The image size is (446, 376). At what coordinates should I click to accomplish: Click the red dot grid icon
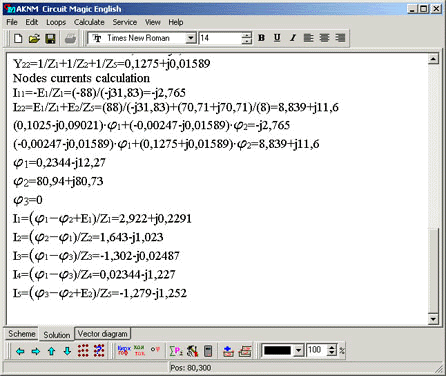(x=83, y=351)
